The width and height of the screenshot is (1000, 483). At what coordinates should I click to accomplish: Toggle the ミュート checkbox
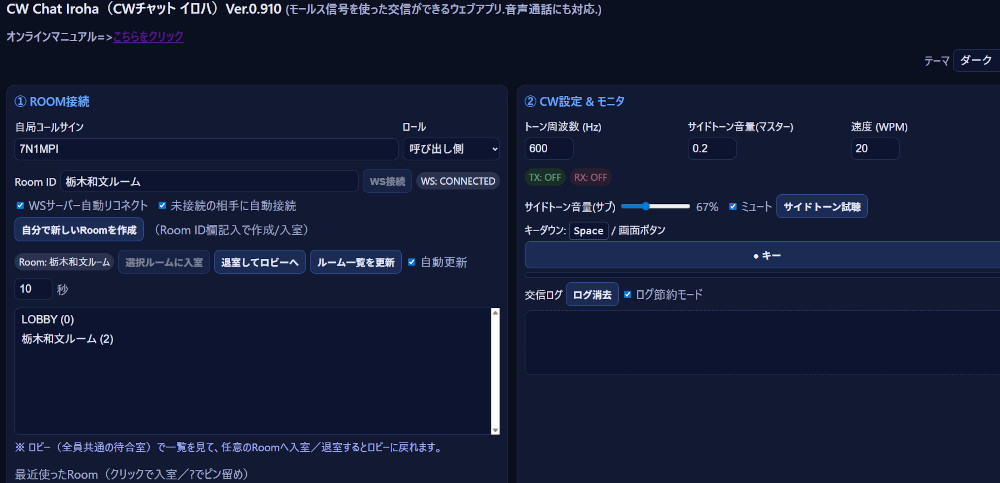[733, 207]
